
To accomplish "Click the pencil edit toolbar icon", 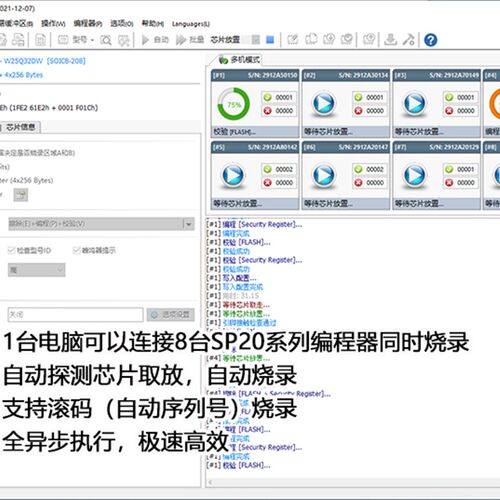I will (293, 40).
